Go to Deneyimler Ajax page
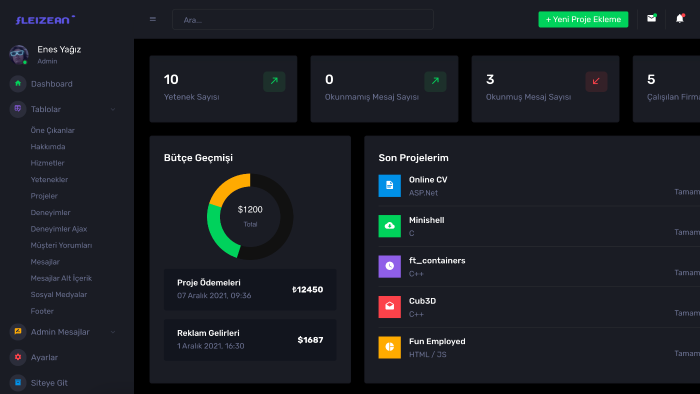 [x=59, y=229]
